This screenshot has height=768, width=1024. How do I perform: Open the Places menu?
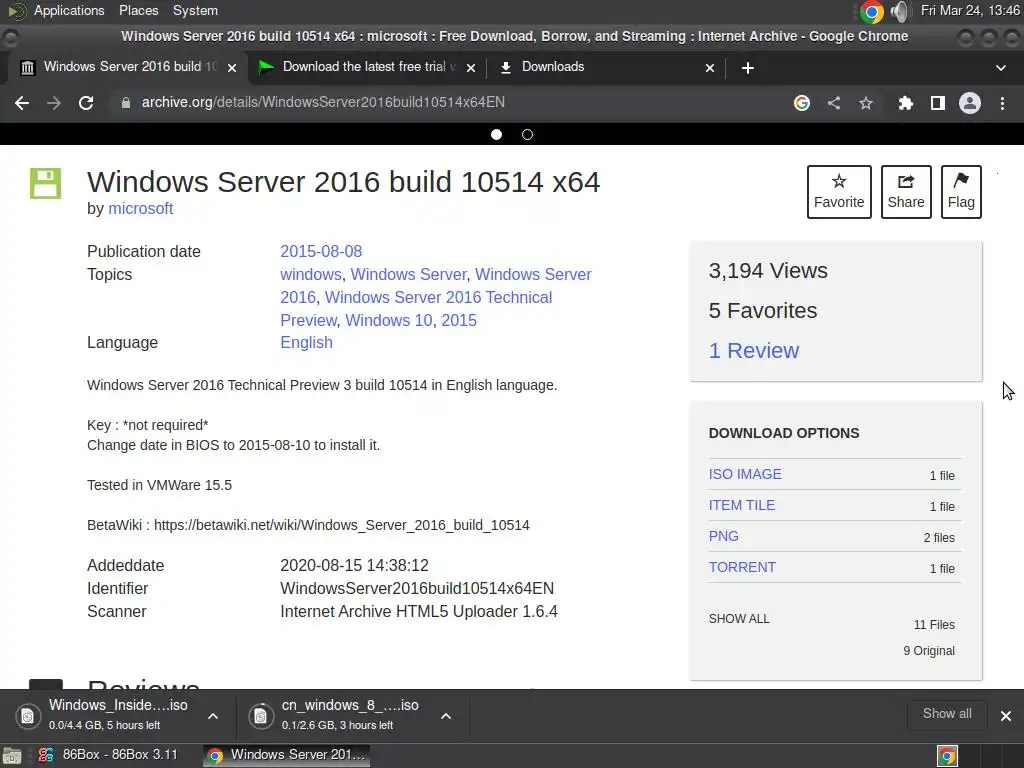pos(138,10)
